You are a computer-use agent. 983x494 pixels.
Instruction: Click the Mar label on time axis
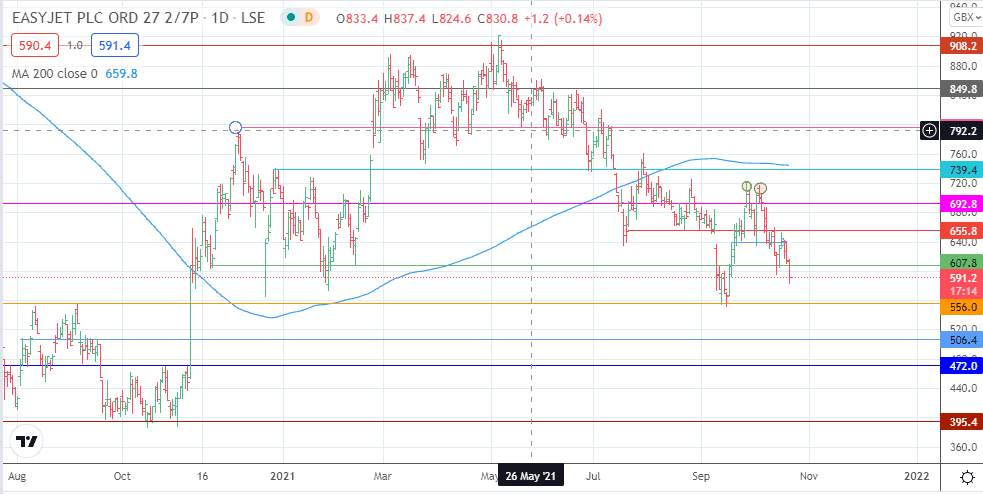[384, 476]
